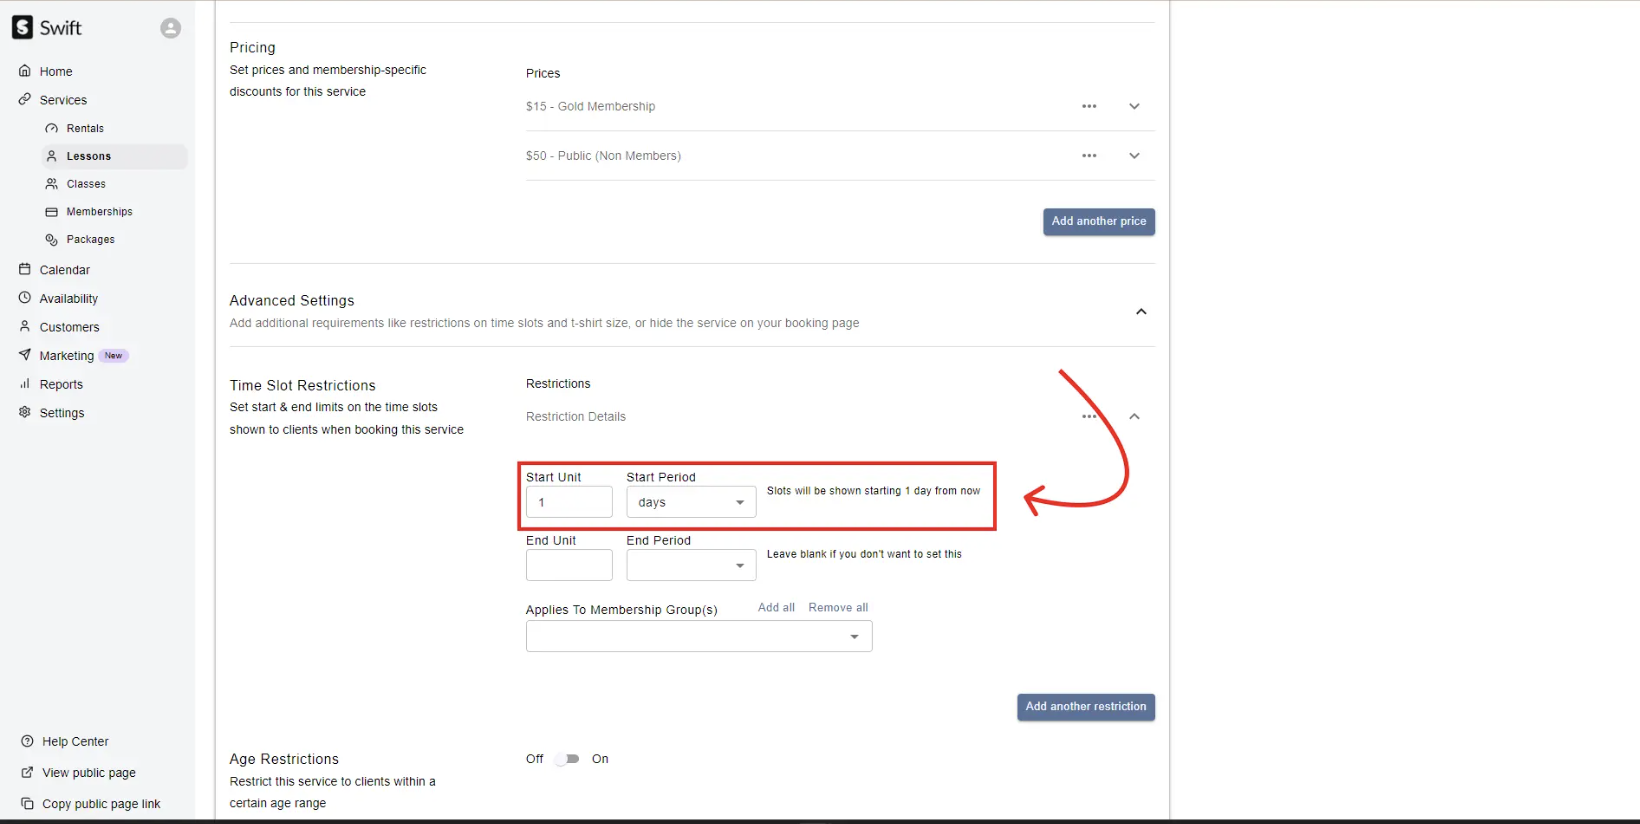Click the Help Center question icon

click(x=28, y=741)
